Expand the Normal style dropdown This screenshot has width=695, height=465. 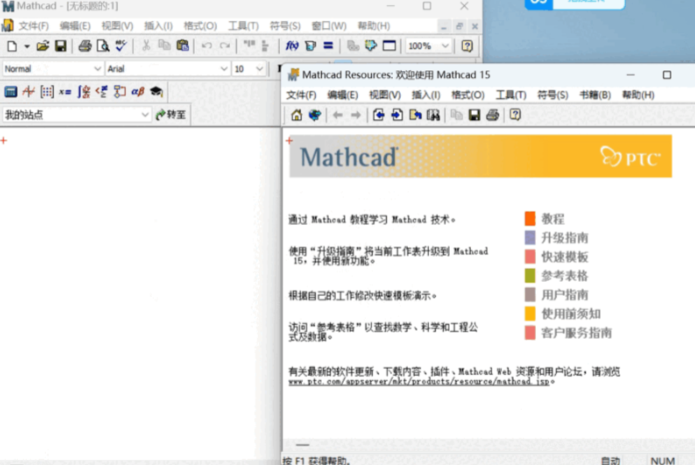[97, 69]
